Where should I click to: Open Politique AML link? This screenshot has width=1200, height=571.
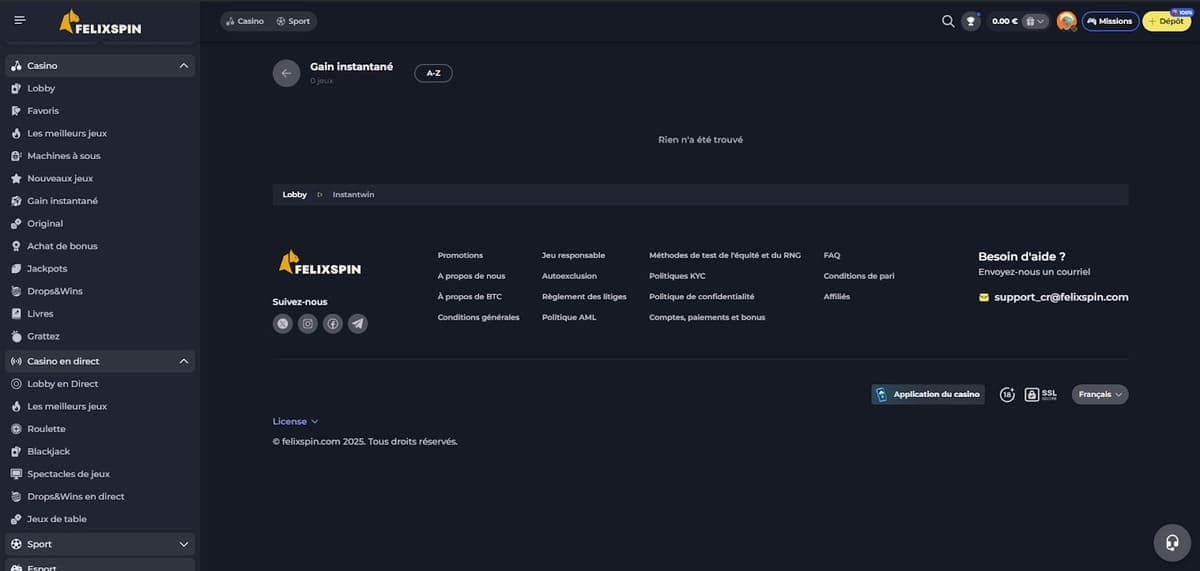click(569, 318)
